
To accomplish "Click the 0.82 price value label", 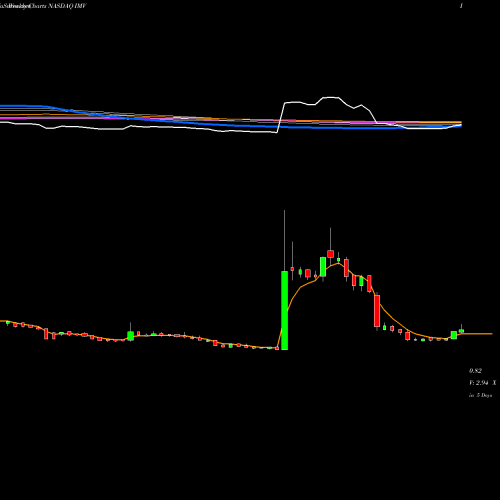I will (x=475, y=371).
